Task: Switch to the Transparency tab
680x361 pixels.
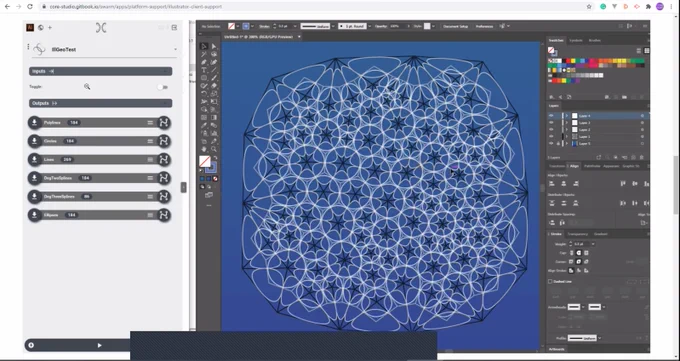Action: click(578, 234)
